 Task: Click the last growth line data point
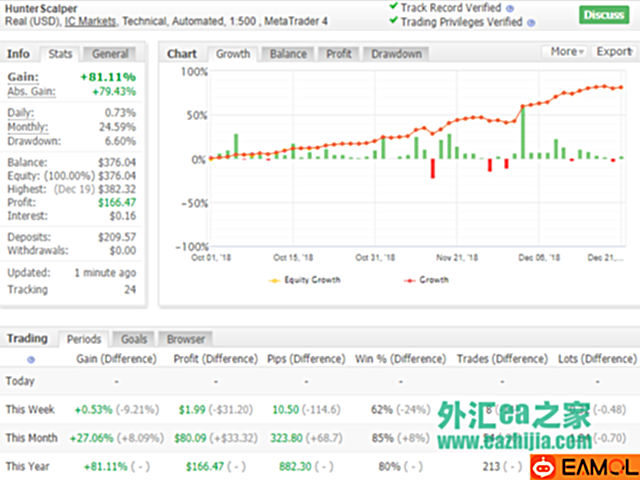[621, 87]
